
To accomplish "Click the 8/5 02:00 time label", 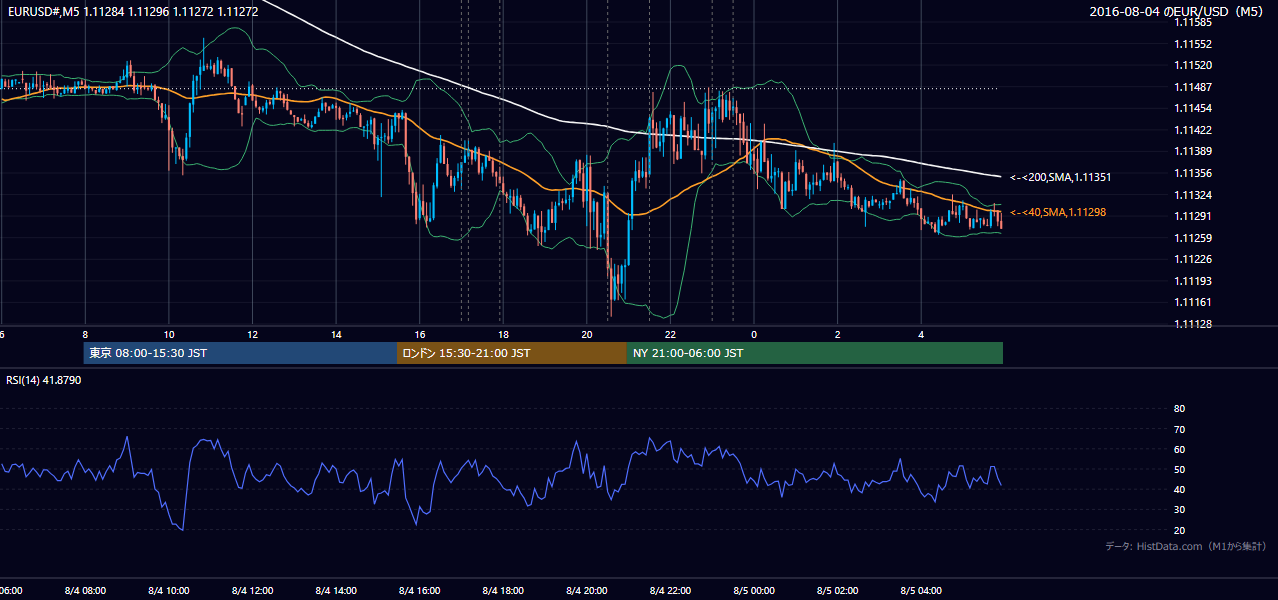I will click(x=838, y=591).
